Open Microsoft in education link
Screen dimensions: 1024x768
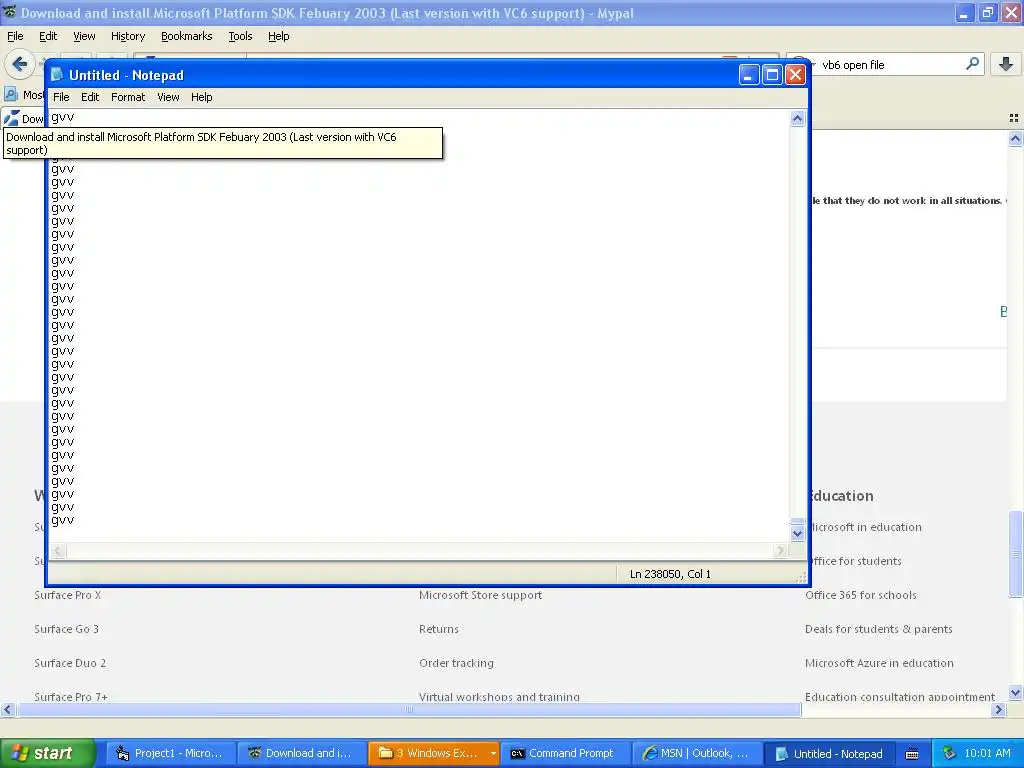pos(866,527)
